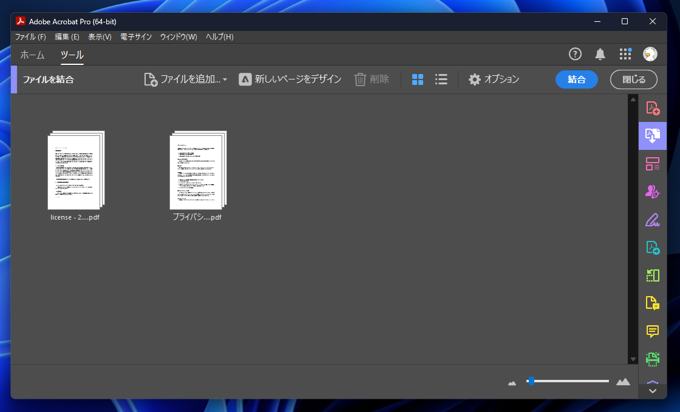Open the Fill & Sign pen tool
The width and height of the screenshot is (680, 412).
[653, 220]
